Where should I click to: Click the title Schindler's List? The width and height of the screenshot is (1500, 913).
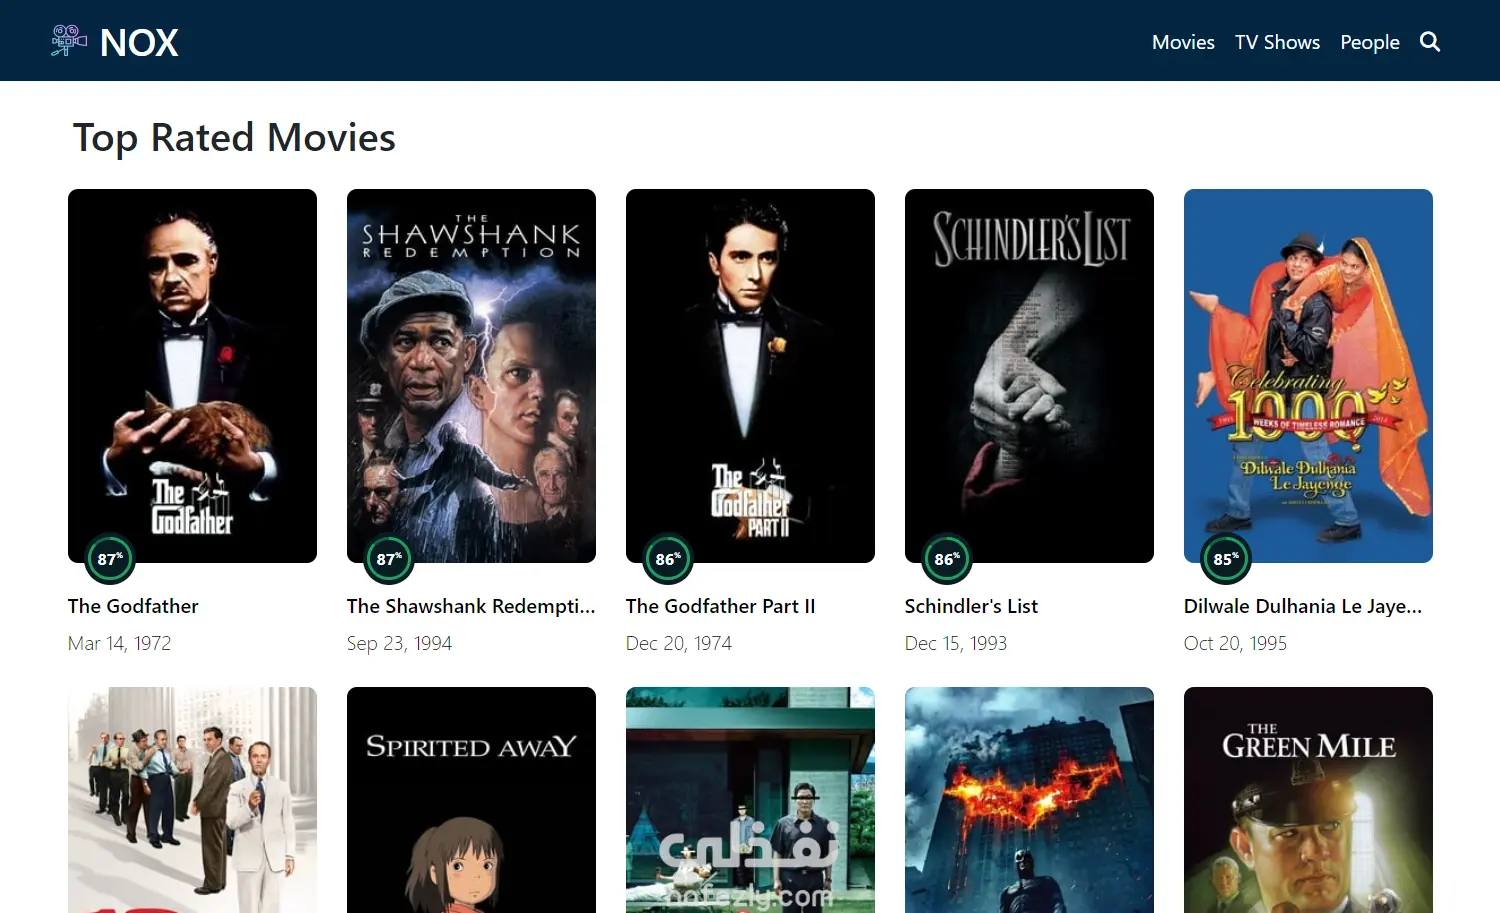point(971,606)
